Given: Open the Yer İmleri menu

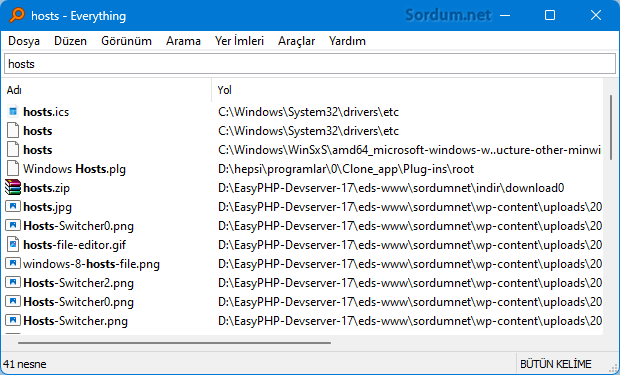Looking at the screenshot, I should [239, 41].
